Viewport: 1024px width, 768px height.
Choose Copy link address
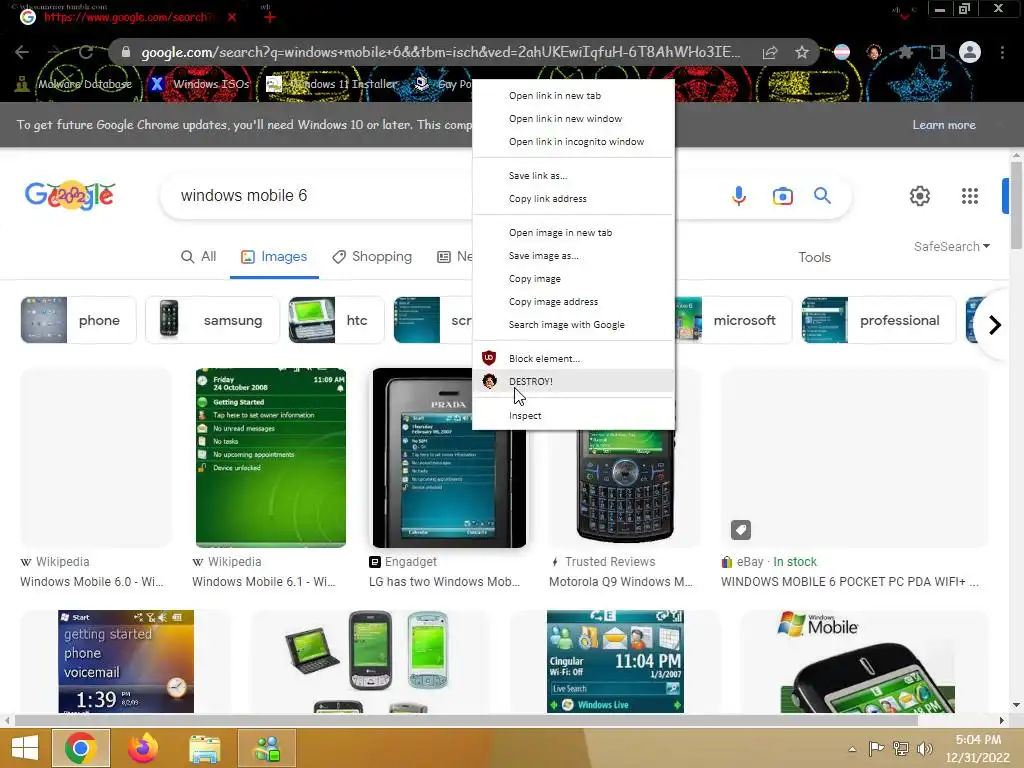click(573, 199)
